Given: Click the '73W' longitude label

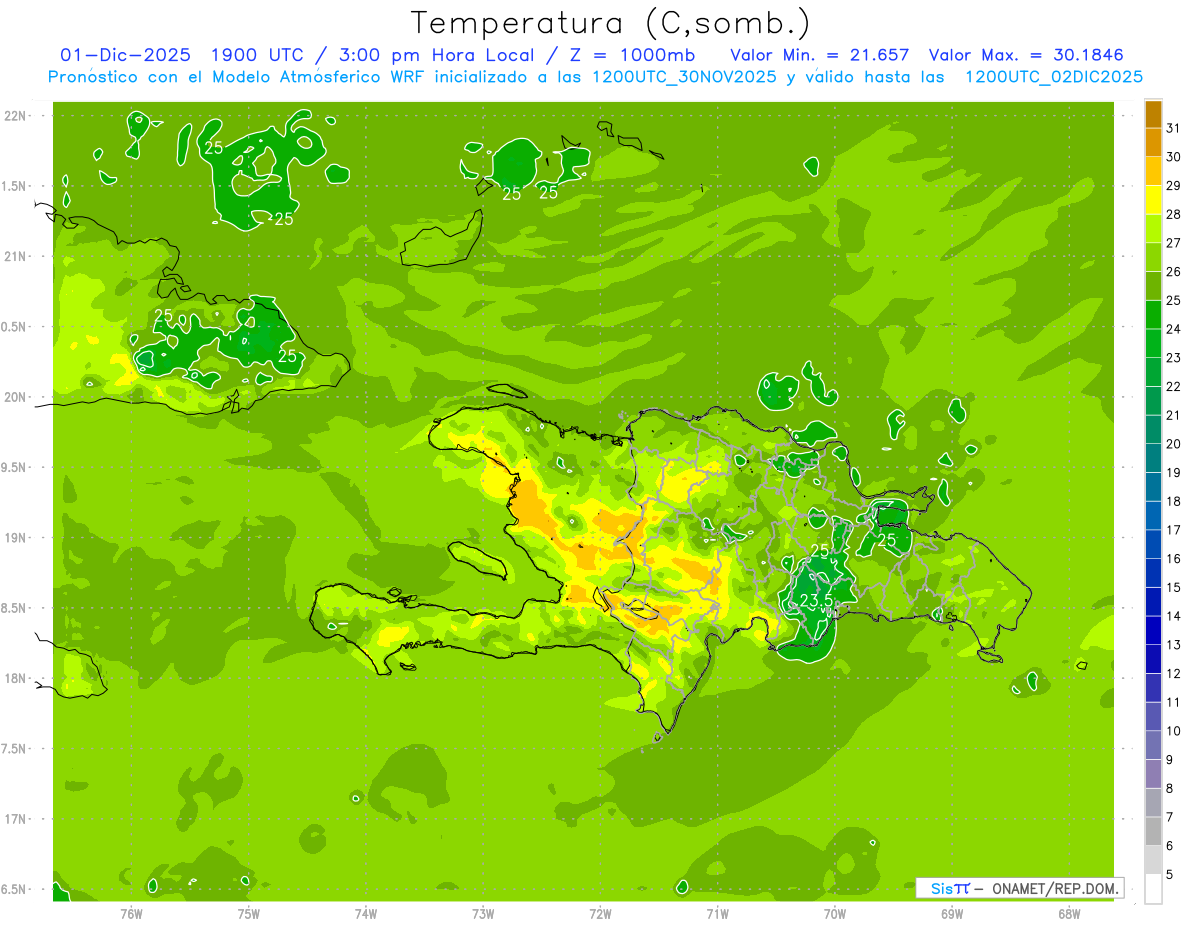Looking at the screenshot, I should pos(483,914).
